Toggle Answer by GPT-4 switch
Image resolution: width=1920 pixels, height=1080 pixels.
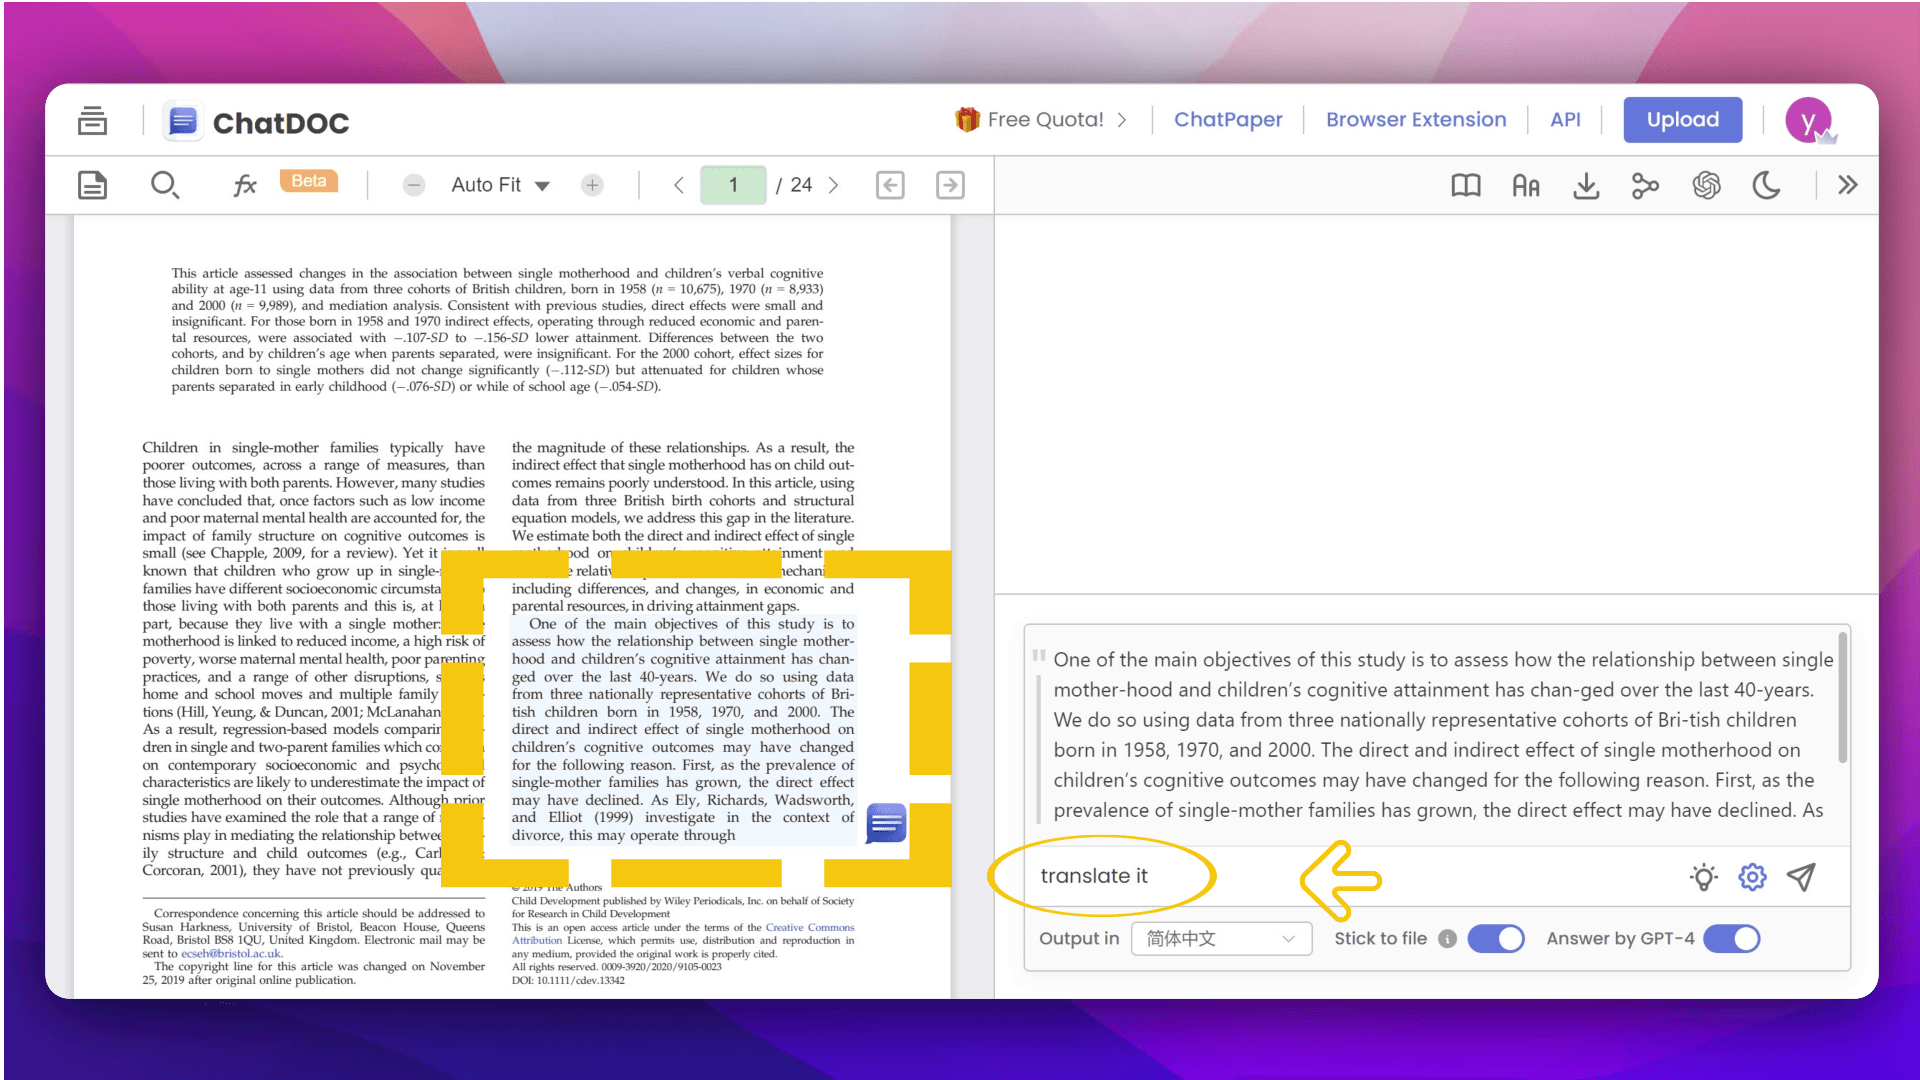1732,939
